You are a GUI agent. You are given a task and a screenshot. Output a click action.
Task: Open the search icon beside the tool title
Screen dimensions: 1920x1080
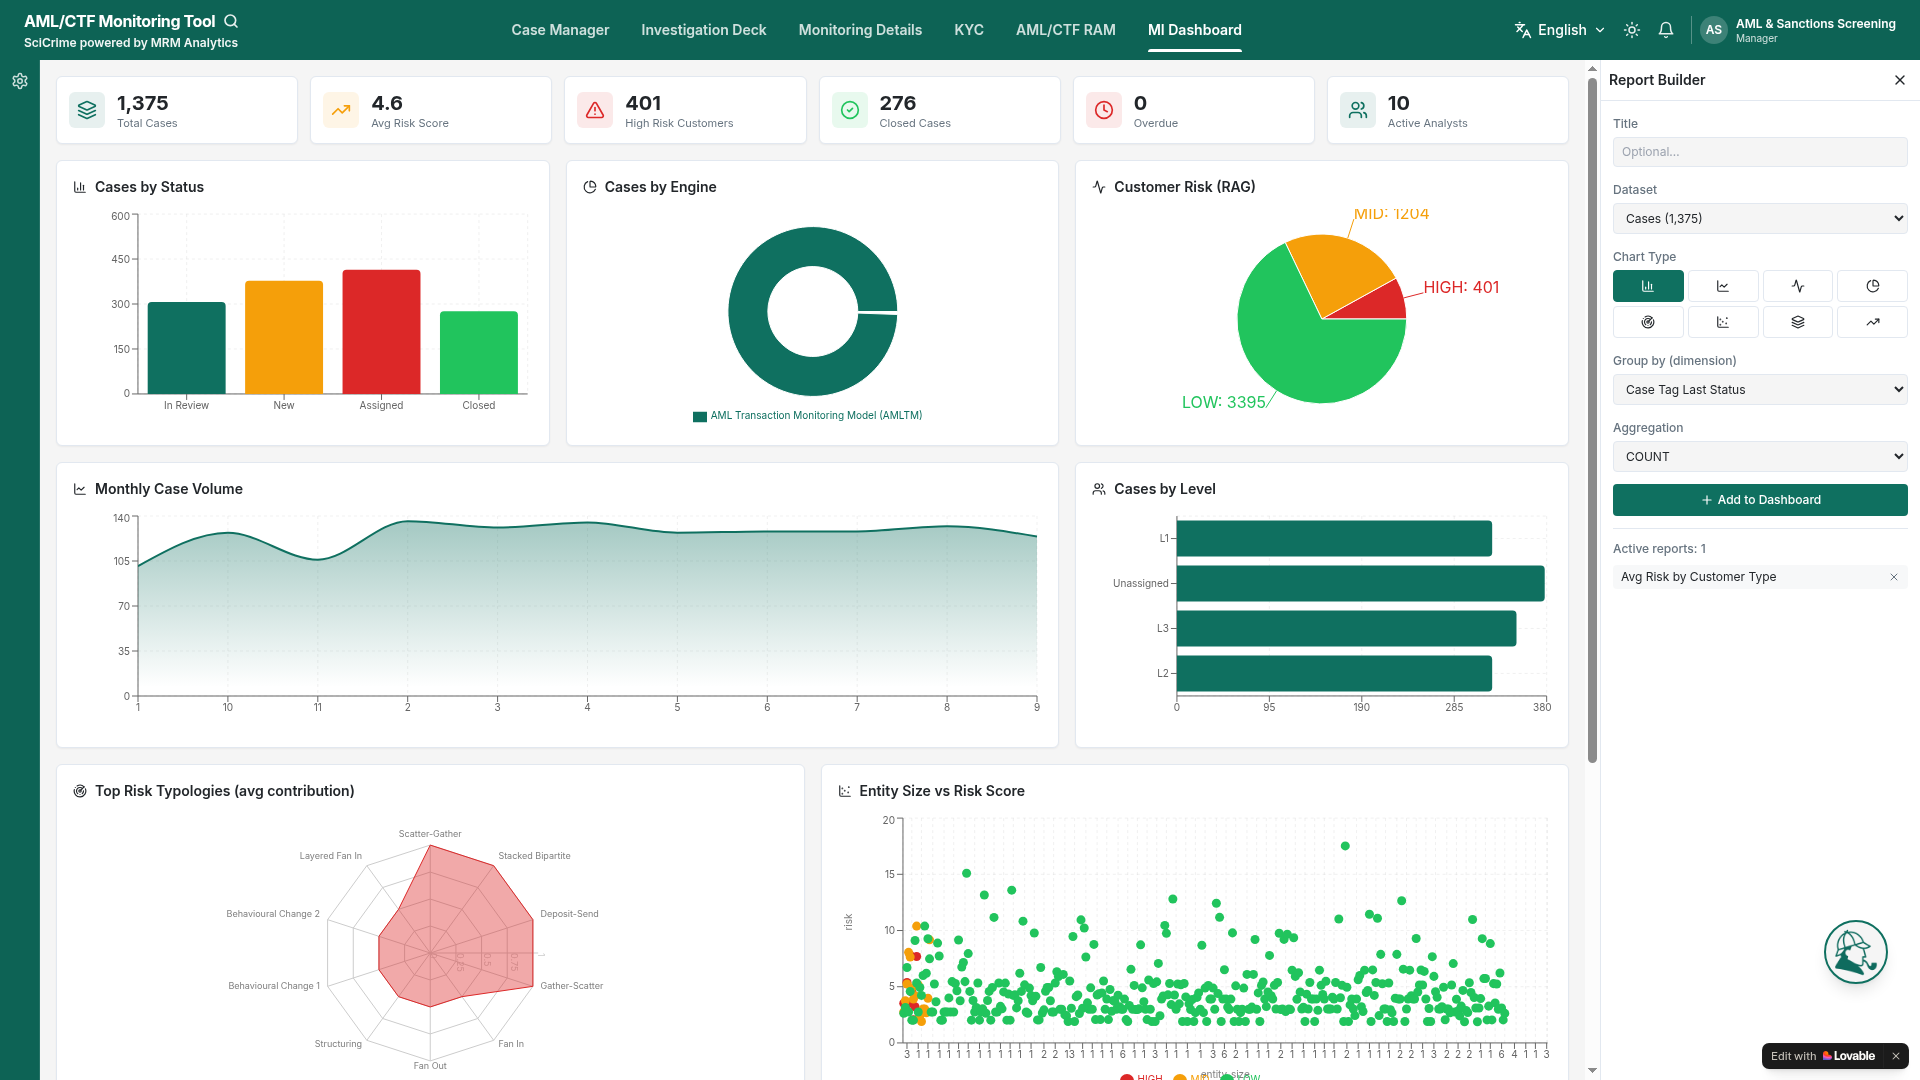click(x=231, y=21)
